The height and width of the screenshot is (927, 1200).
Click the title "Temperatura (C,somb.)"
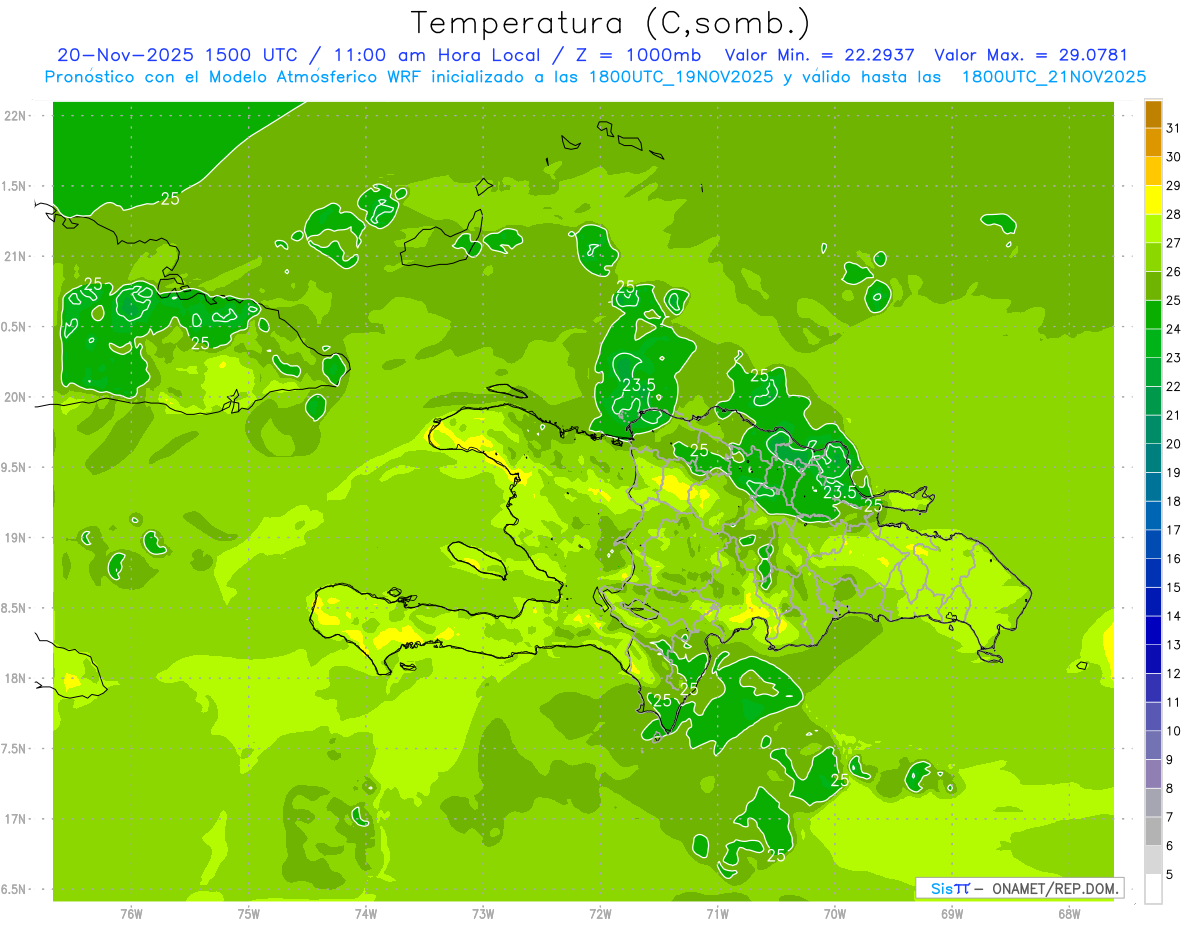click(610, 23)
